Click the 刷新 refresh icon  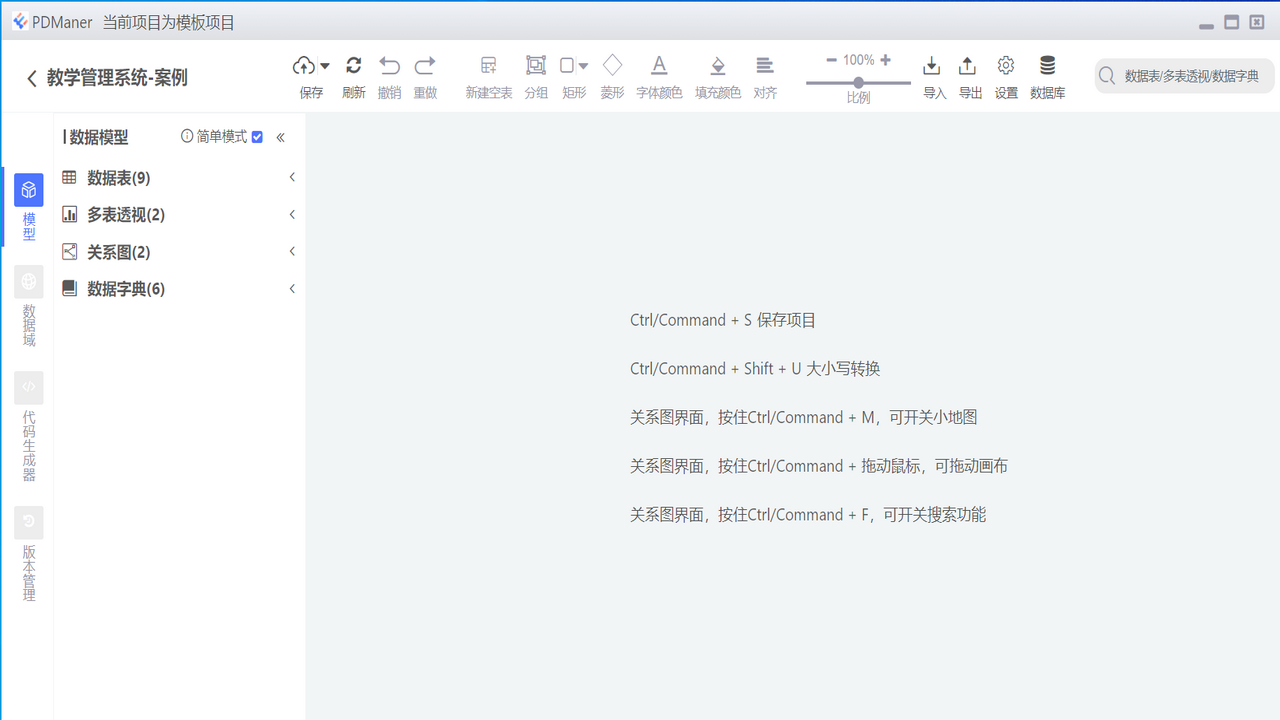(x=353, y=75)
